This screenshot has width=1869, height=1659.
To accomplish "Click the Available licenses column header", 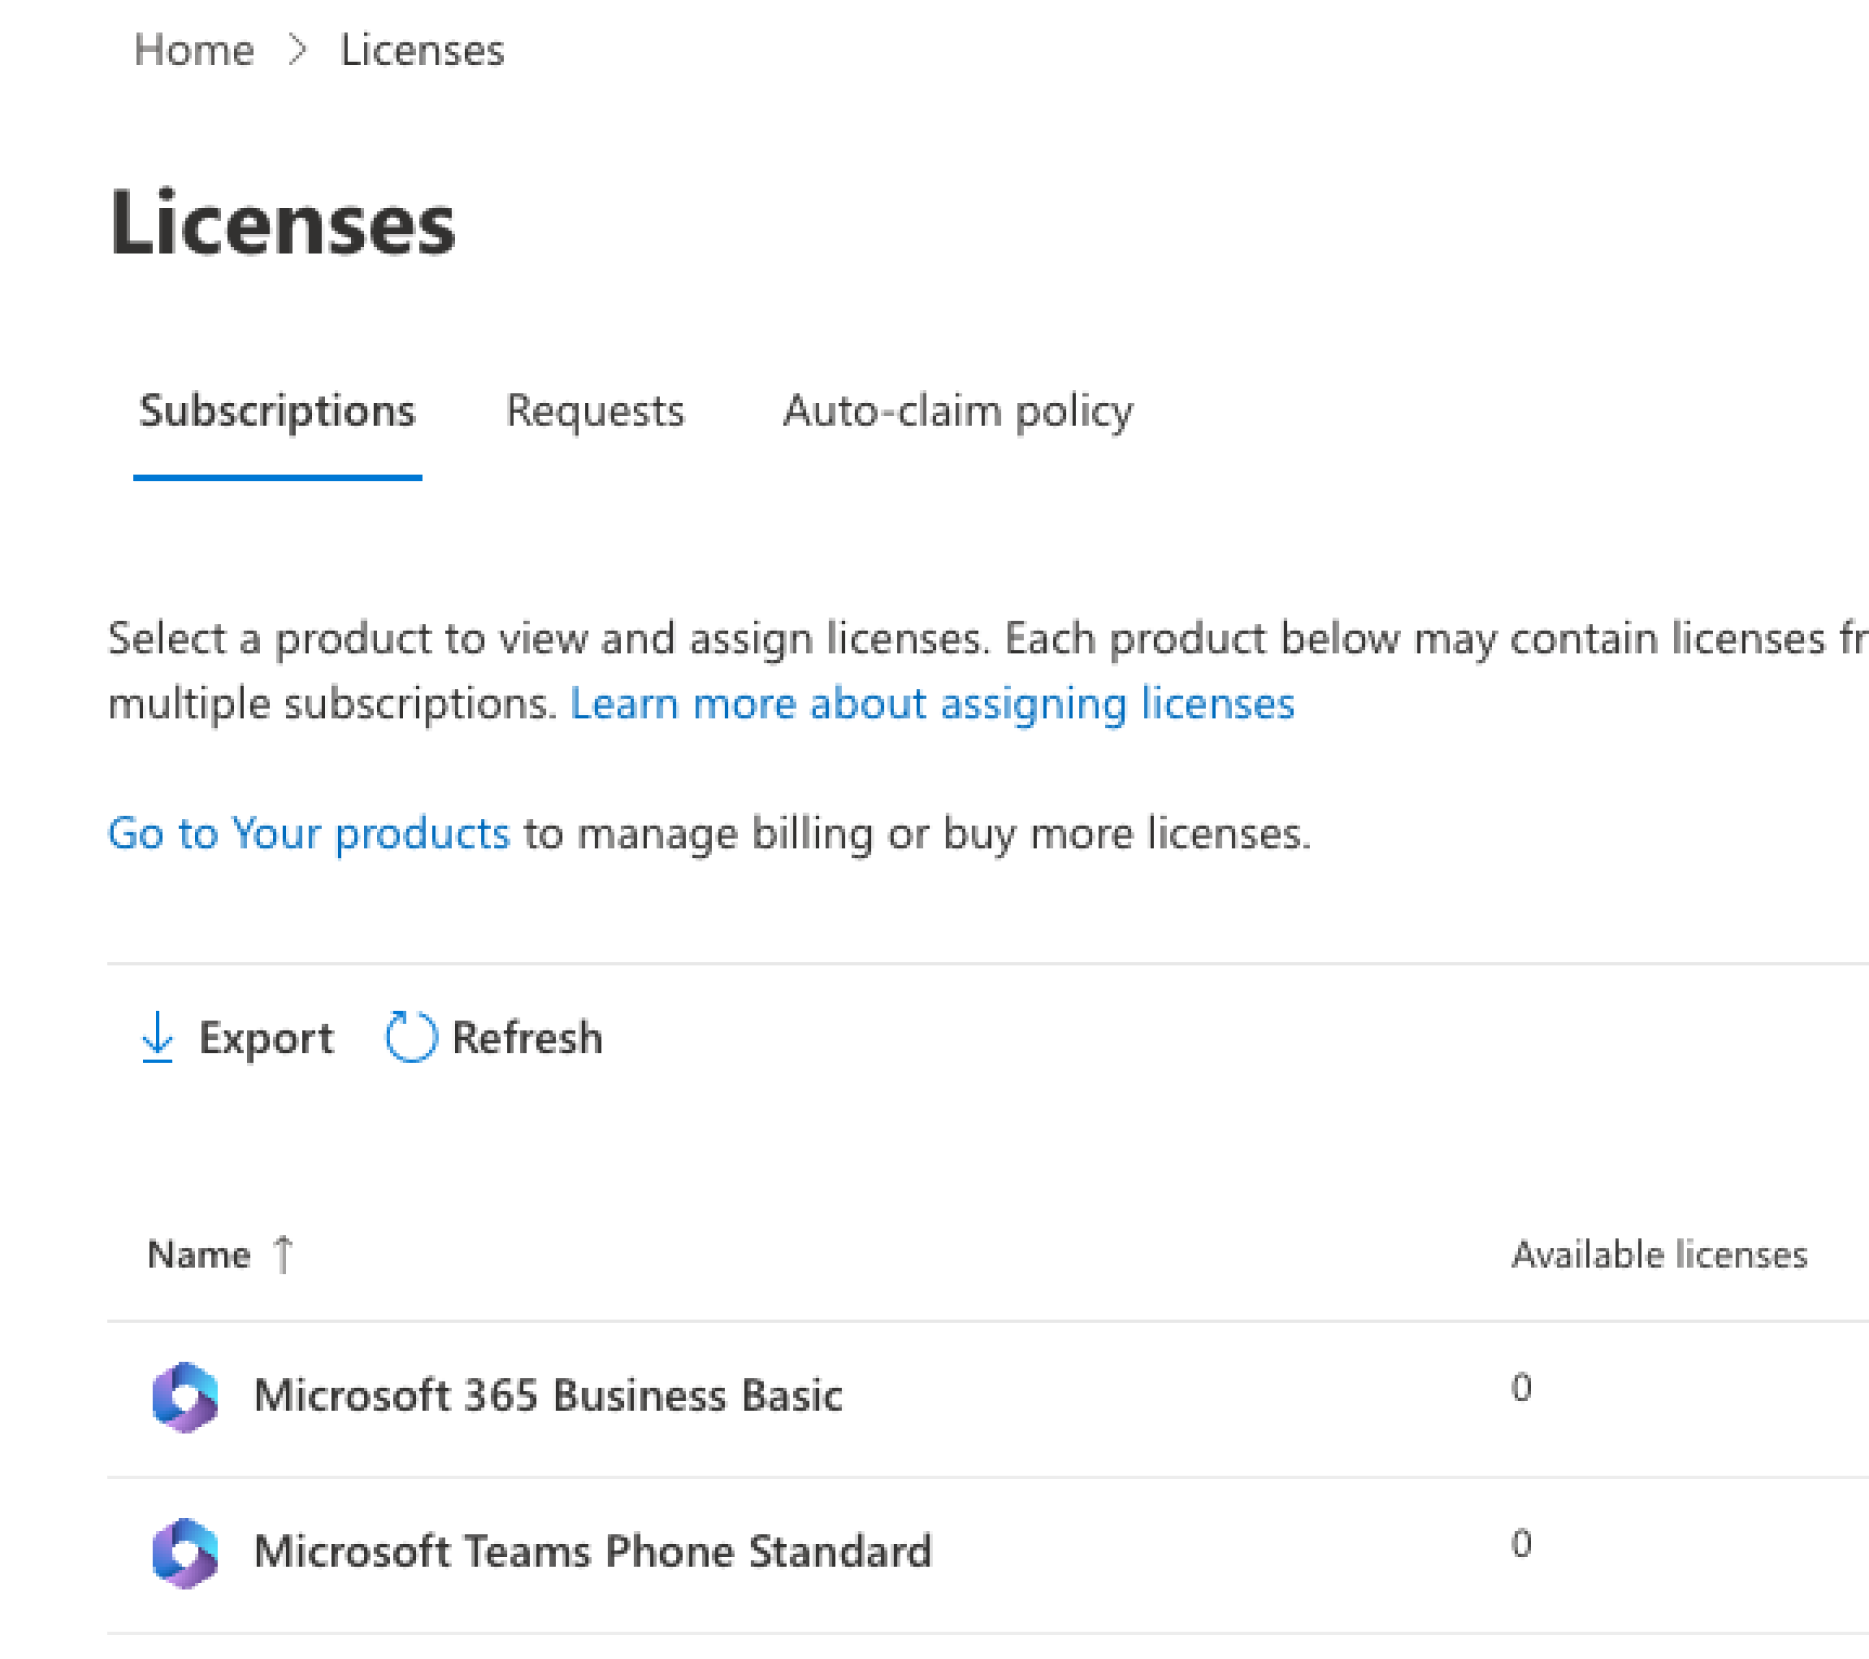I will coord(1658,1254).
